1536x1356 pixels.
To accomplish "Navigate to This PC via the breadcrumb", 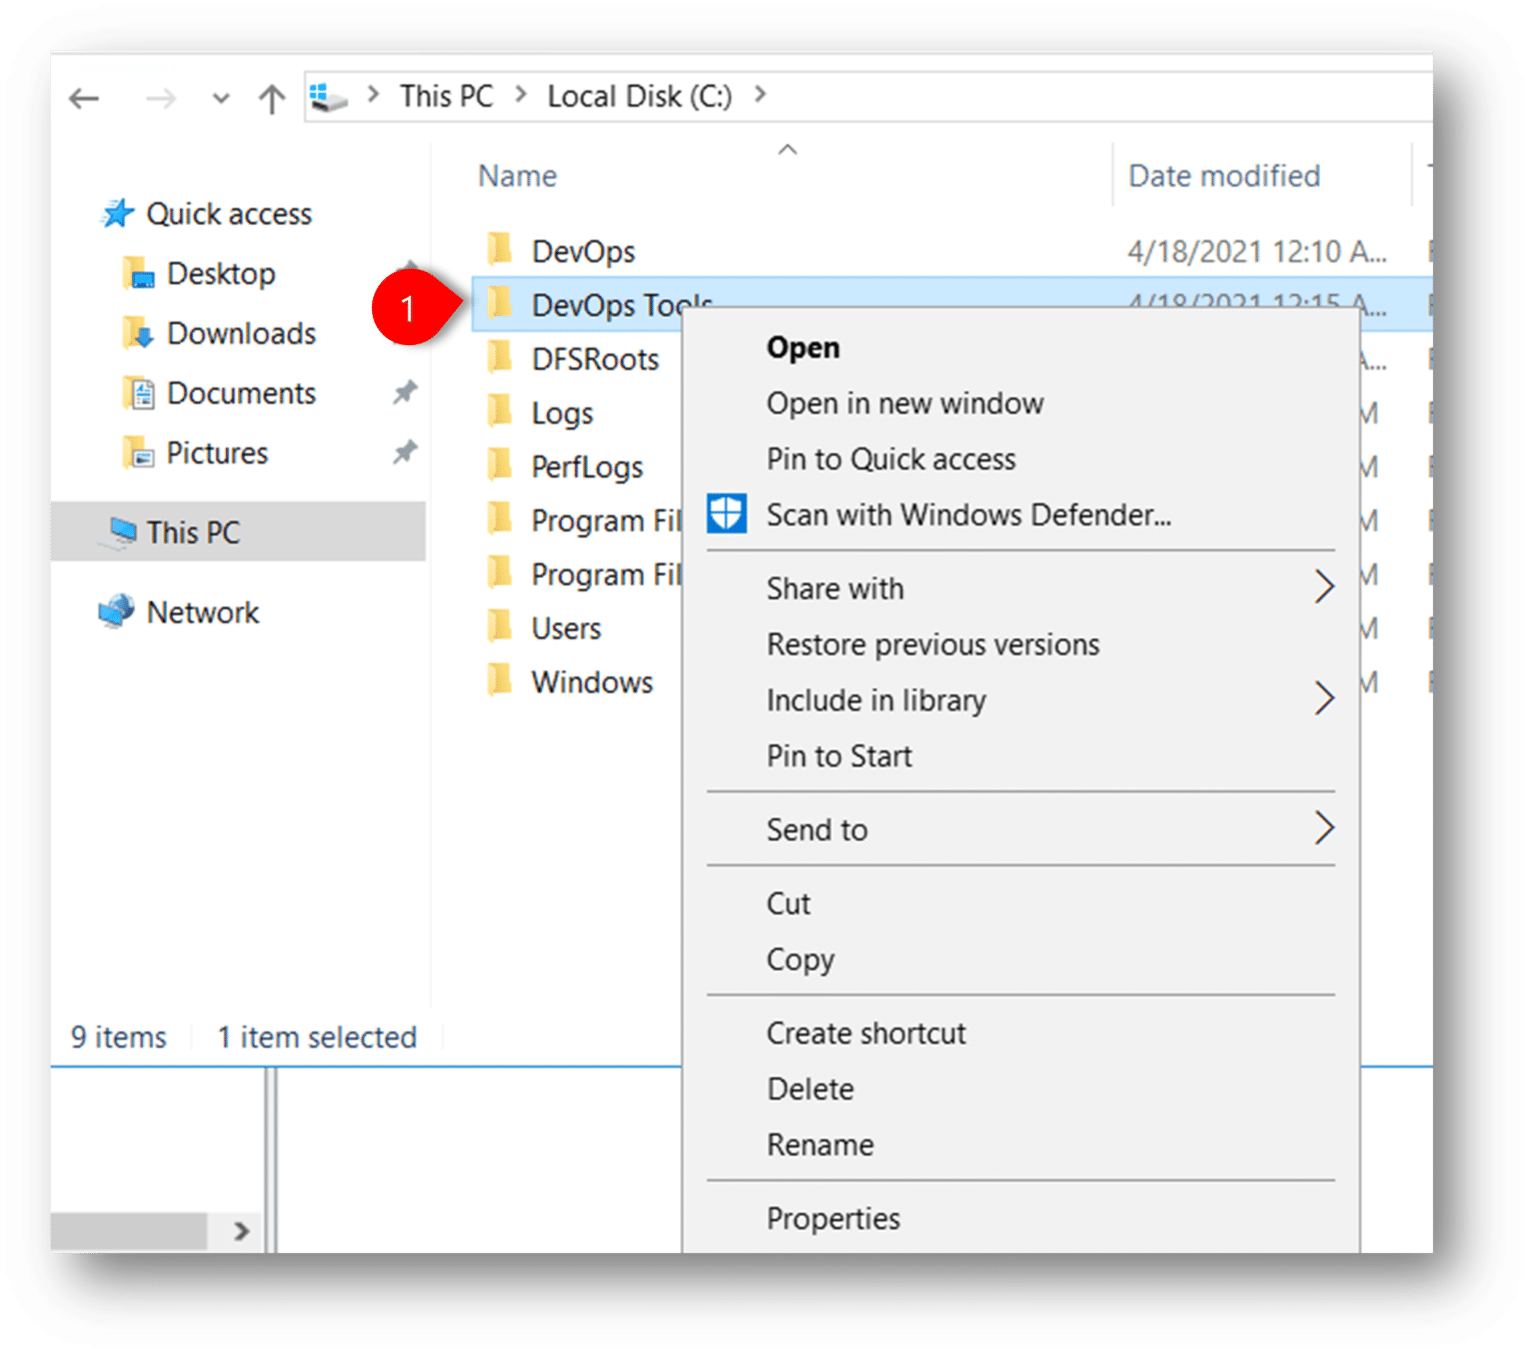I will 446,95.
